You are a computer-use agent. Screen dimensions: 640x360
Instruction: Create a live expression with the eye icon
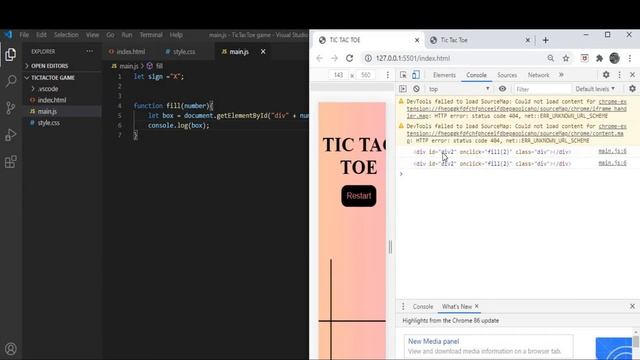click(x=502, y=89)
